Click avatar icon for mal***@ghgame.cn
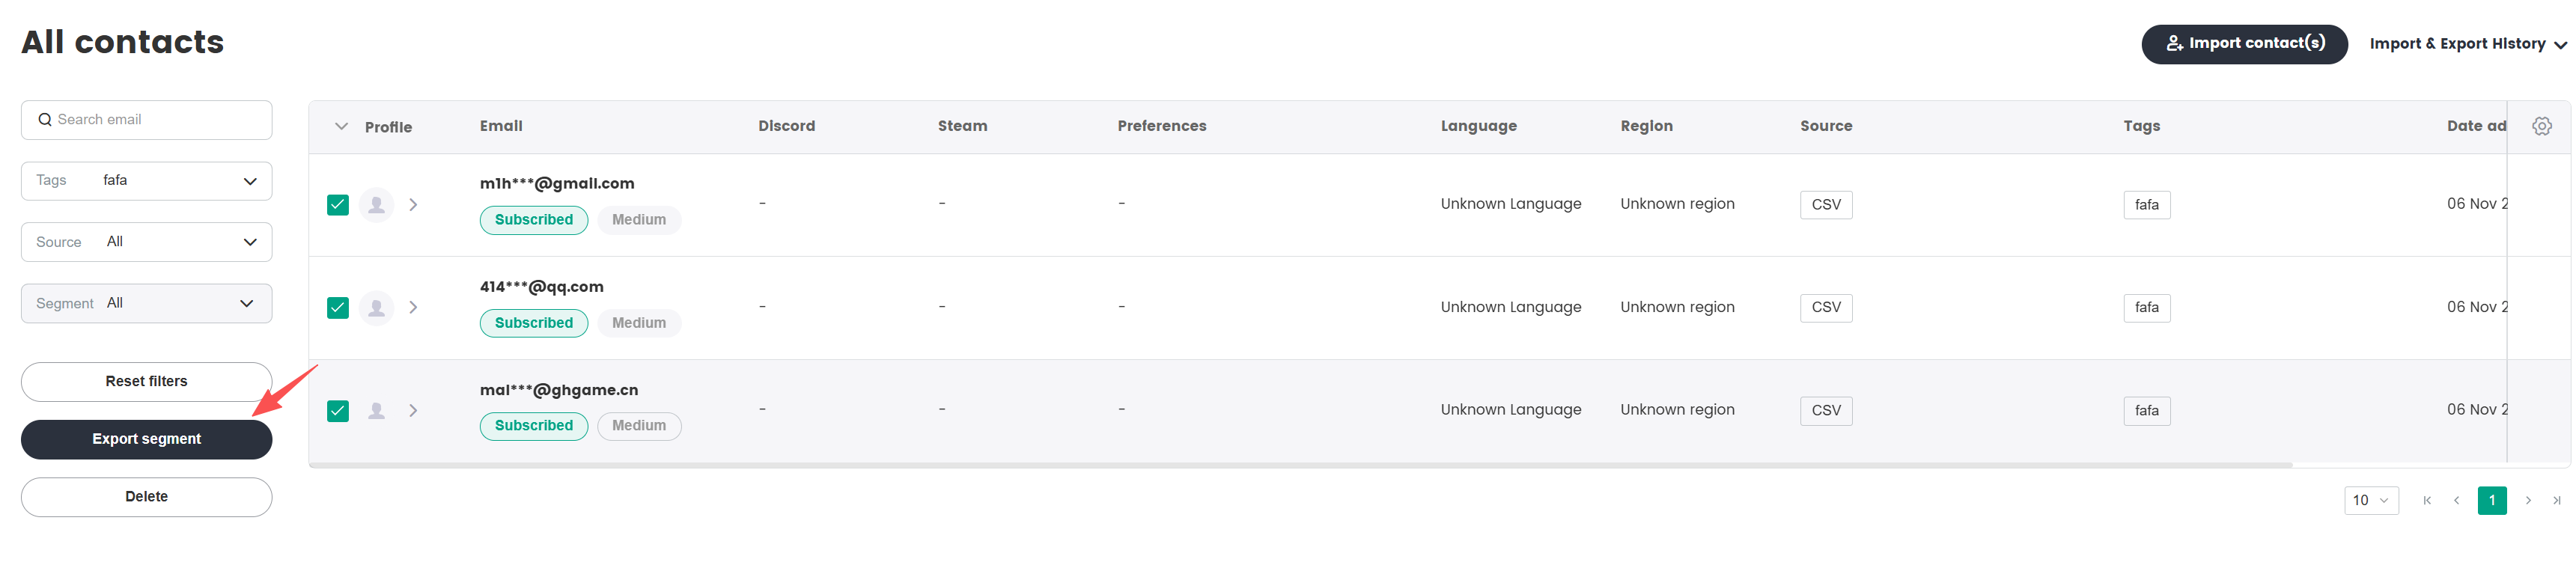The image size is (2576, 577). coord(376,411)
